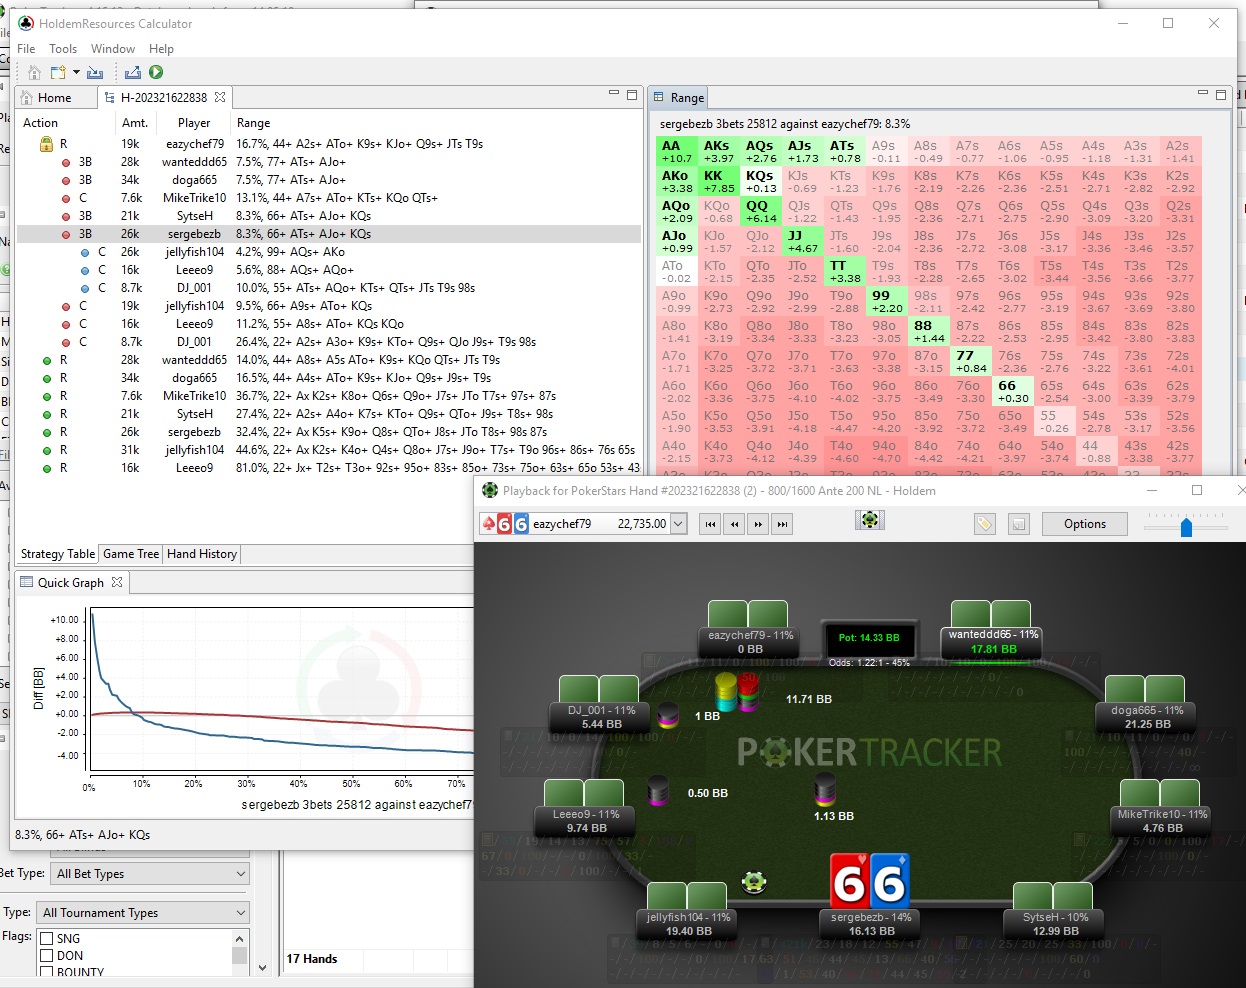The height and width of the screenshot is (988, 1246).
Task: Maximize the Range panel
Action: 1221,95
